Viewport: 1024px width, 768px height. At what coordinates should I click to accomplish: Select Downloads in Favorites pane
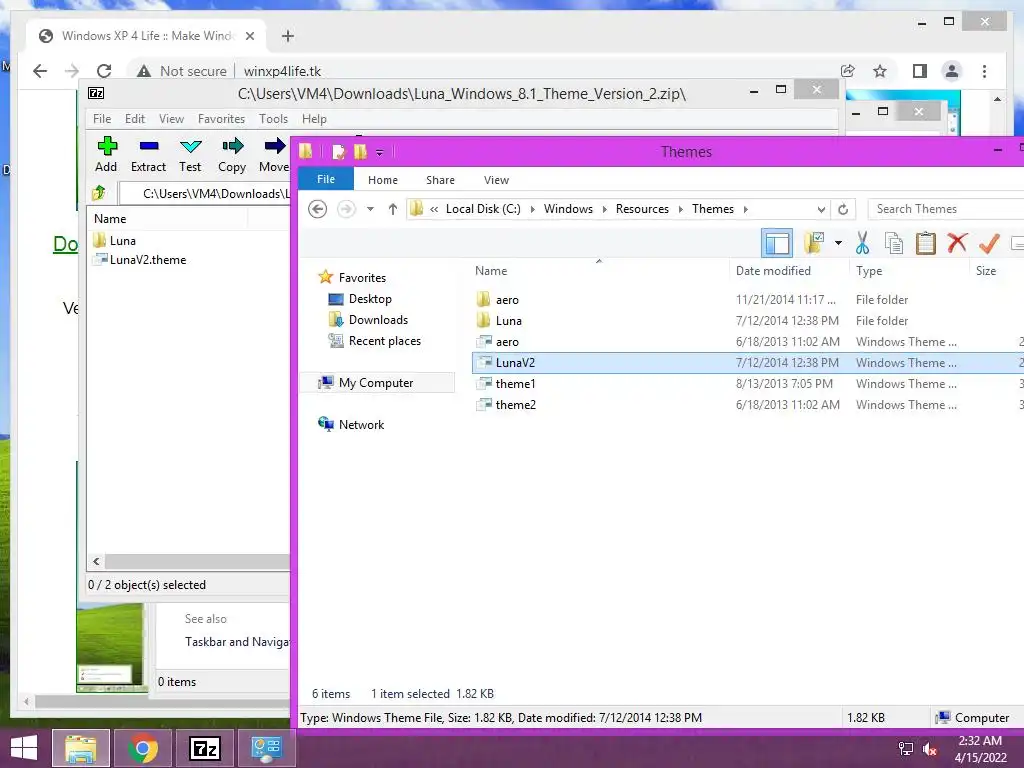pyautogui.click(x=378, y=319)
